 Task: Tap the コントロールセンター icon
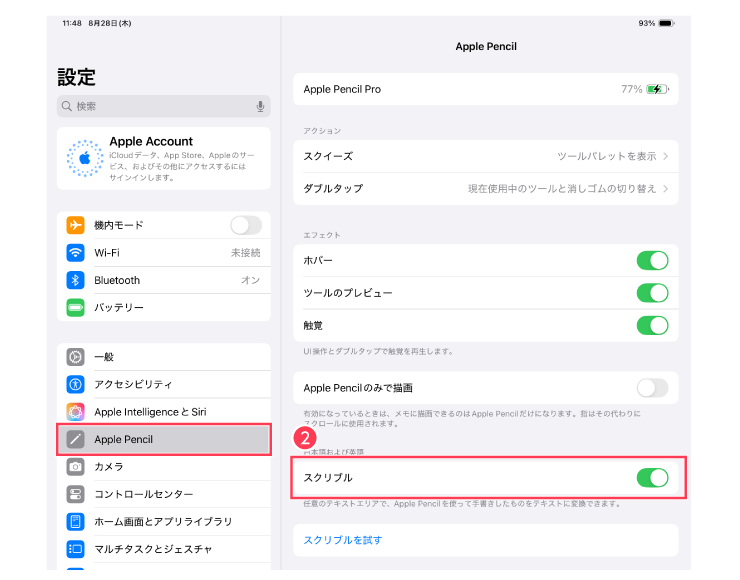(x=76, y=494)
